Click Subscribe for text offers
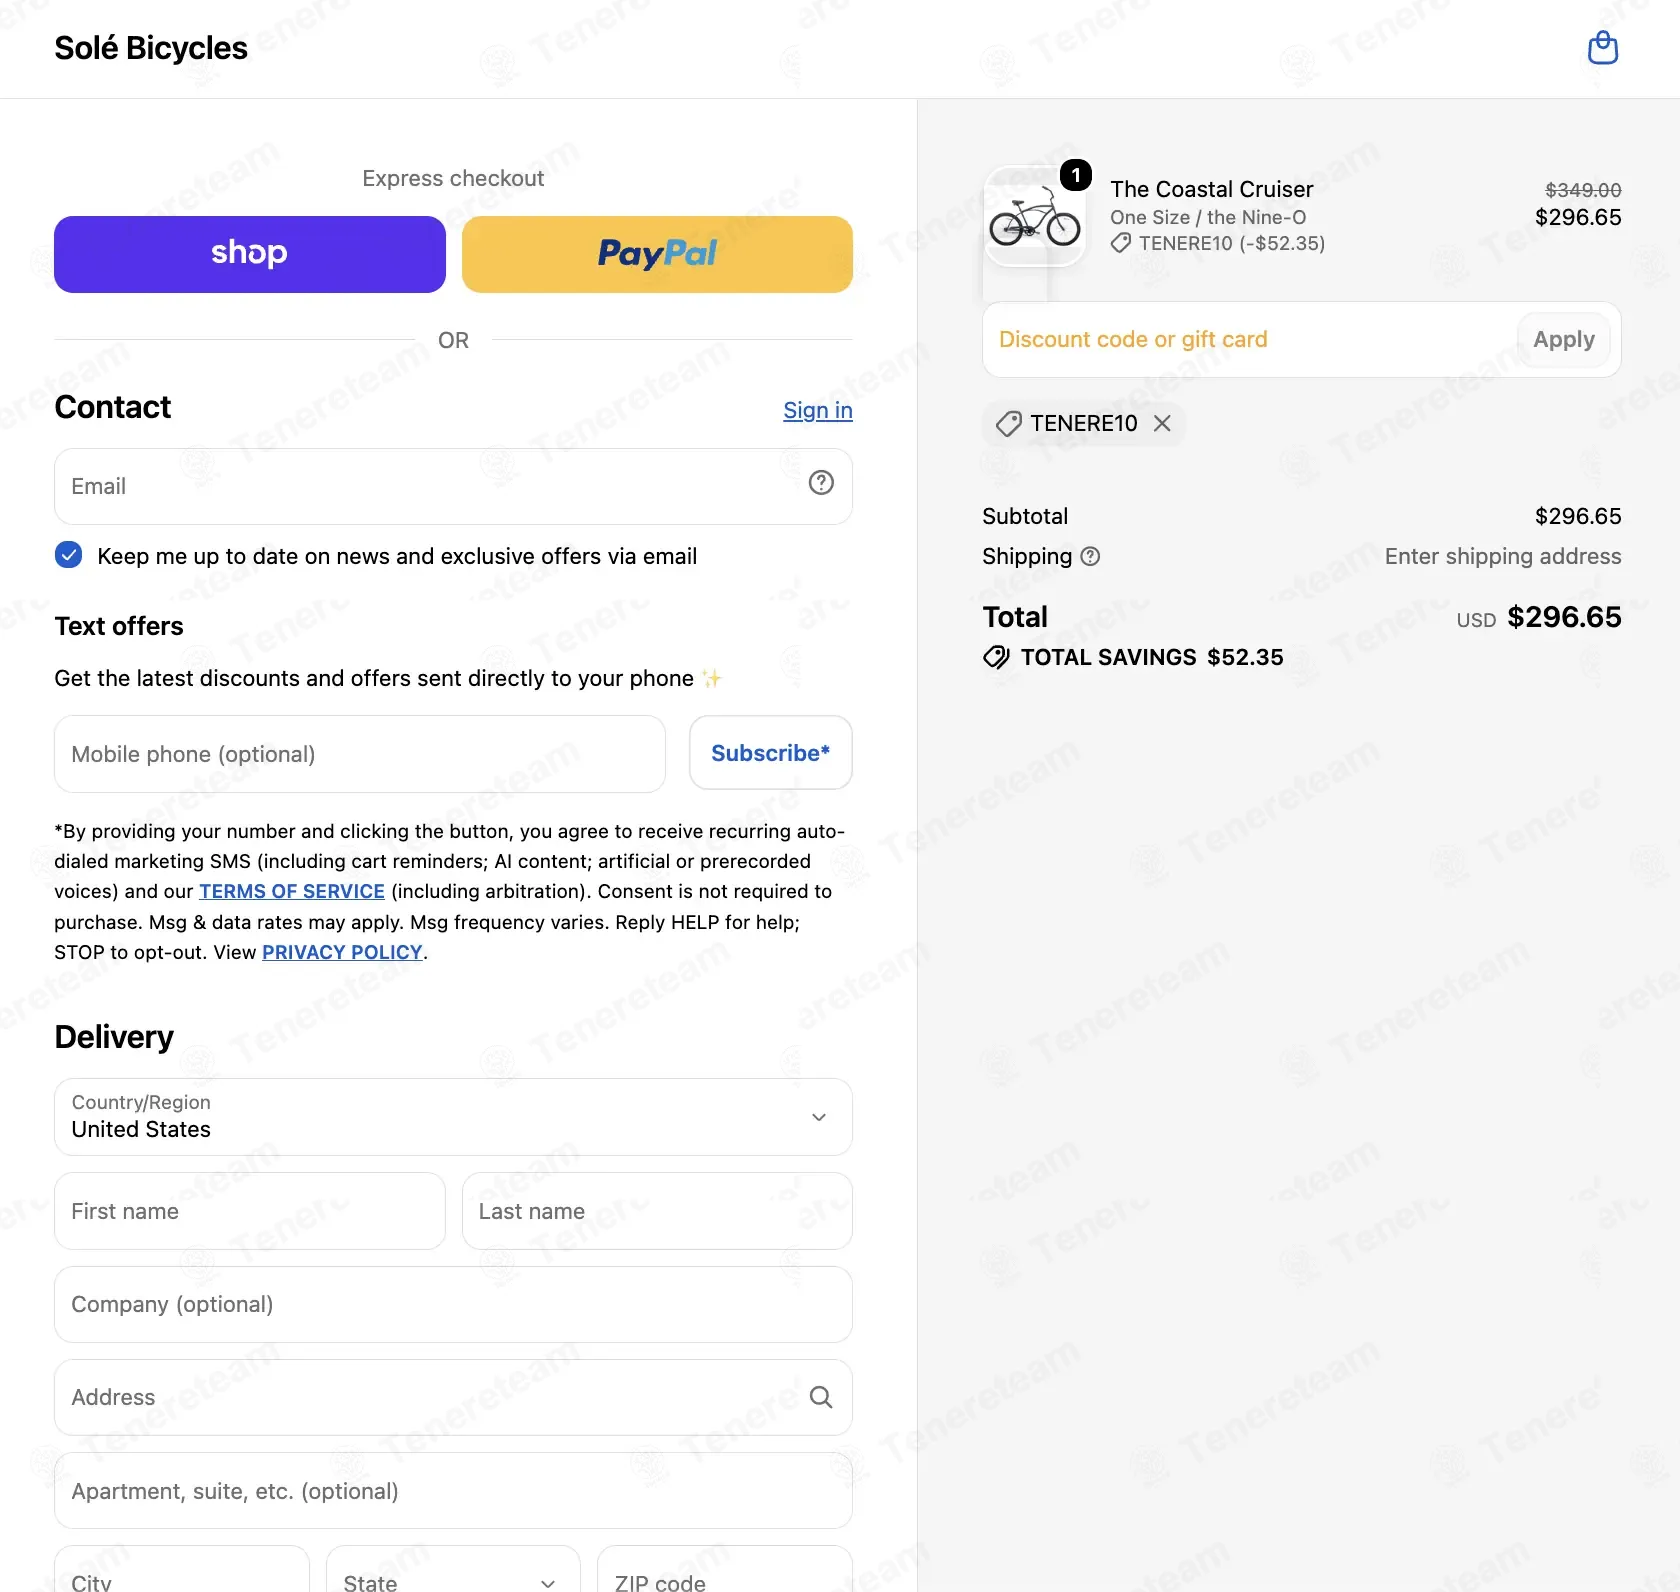This screenshot has height=1592, width=1680. [770, 753]
